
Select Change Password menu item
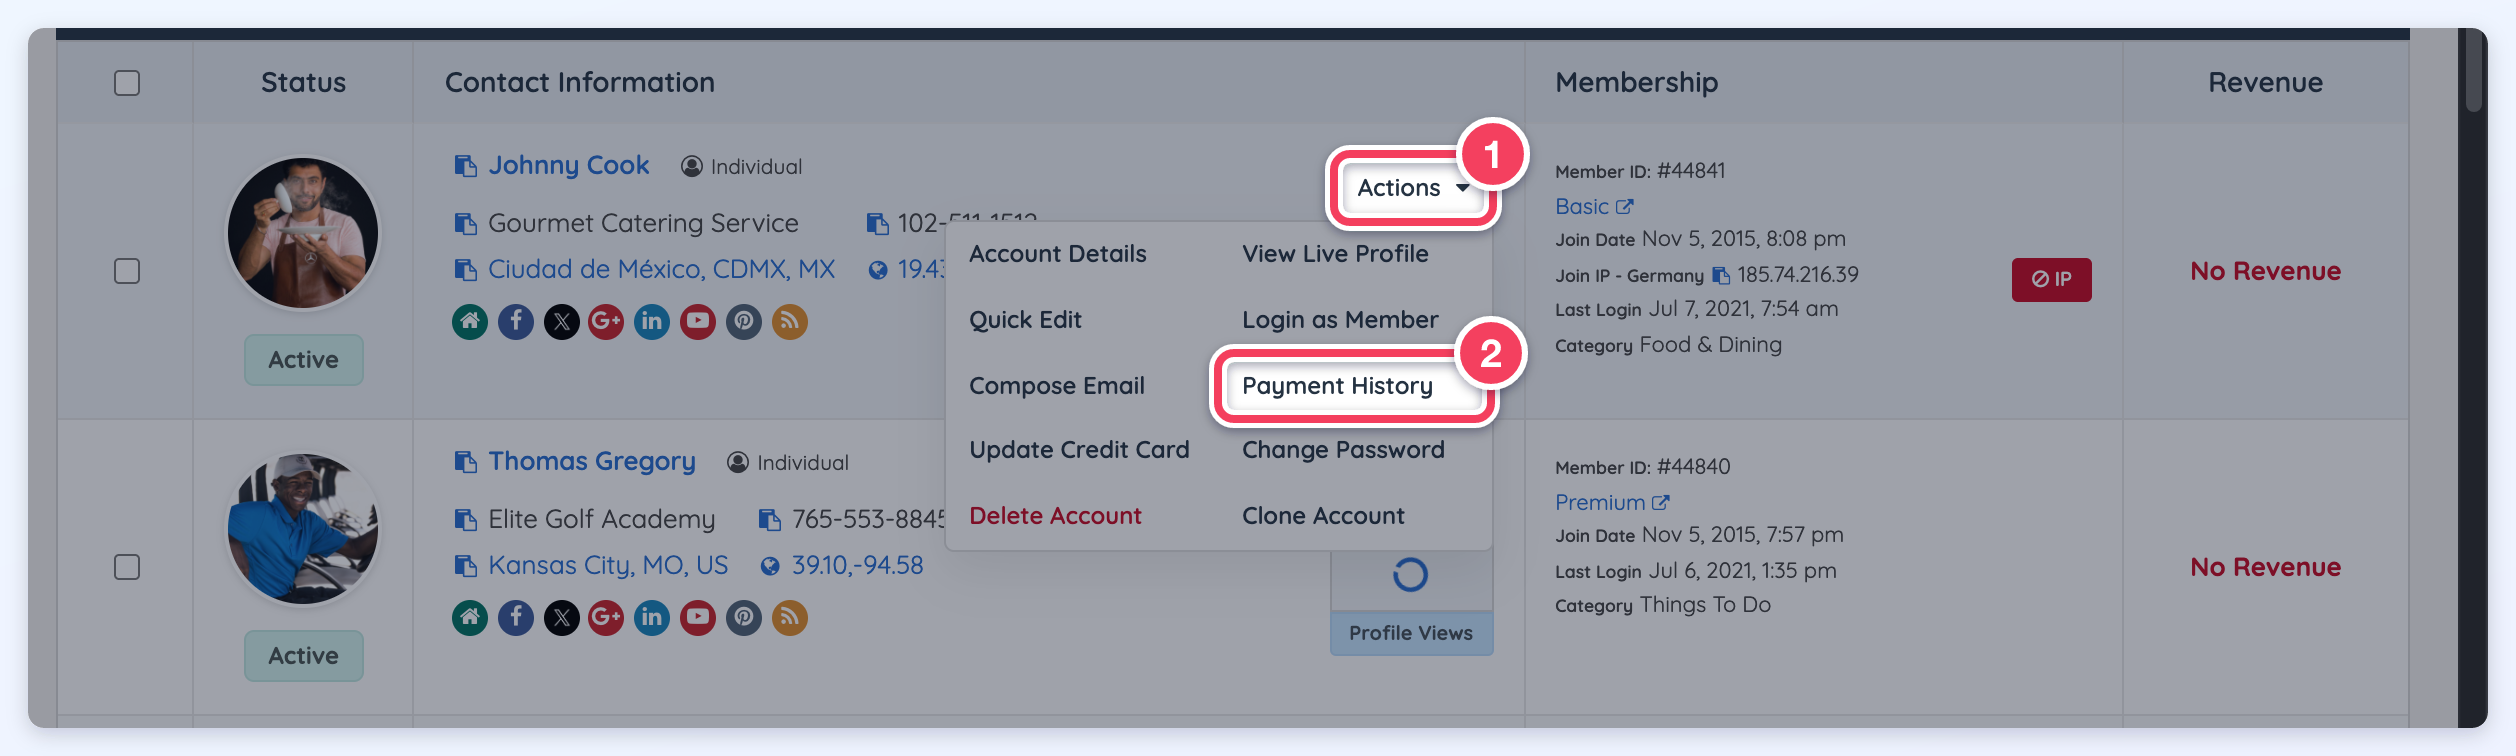click(1343, 450)
